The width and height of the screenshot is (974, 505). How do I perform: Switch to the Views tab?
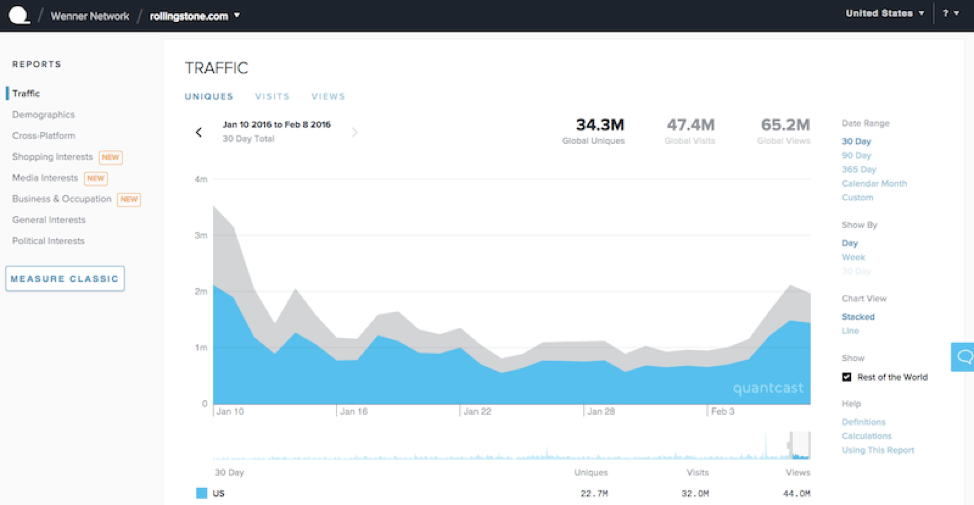coord(328,96)
